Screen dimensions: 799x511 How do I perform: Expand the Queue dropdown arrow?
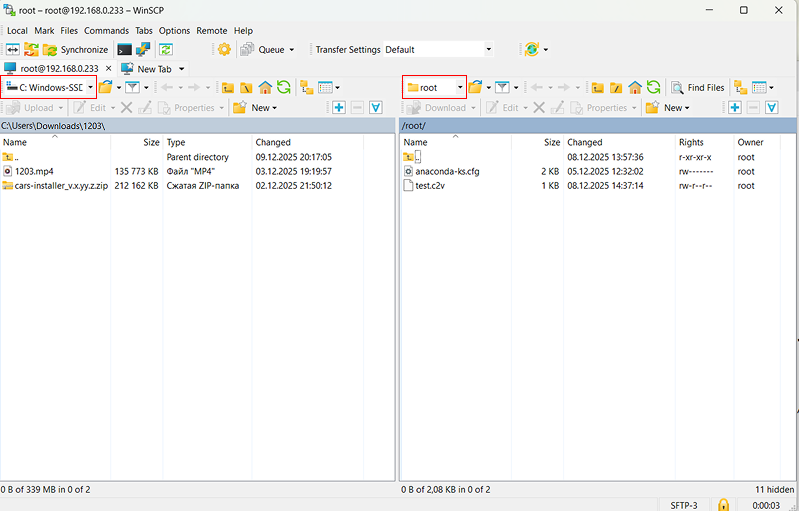(291, 50)
